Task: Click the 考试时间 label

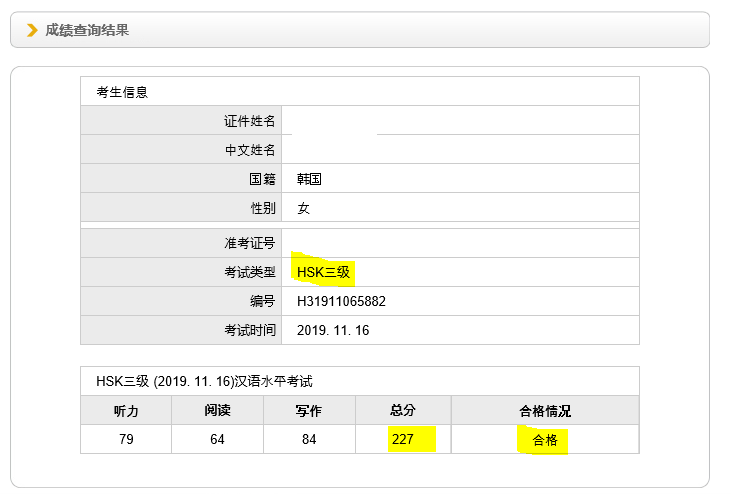Action: click(250, 330)
